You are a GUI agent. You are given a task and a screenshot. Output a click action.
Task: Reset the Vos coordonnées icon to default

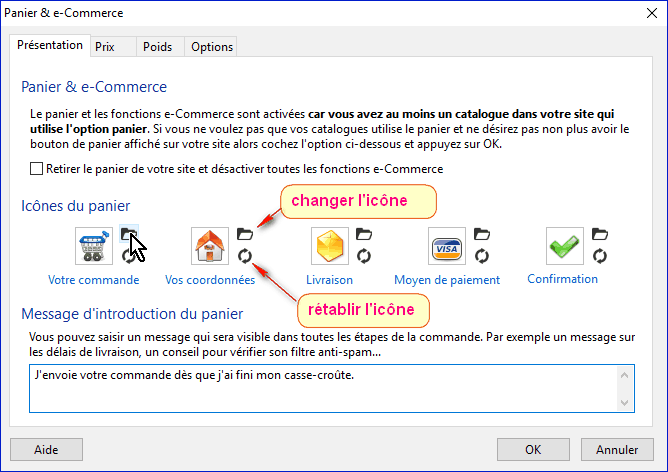244,256
